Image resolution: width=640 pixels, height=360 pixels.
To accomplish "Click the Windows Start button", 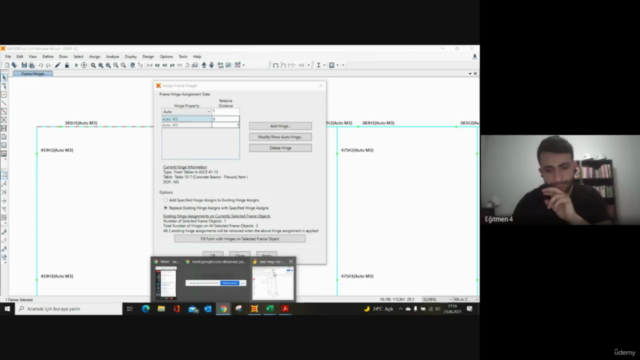I will click(7, 309).
